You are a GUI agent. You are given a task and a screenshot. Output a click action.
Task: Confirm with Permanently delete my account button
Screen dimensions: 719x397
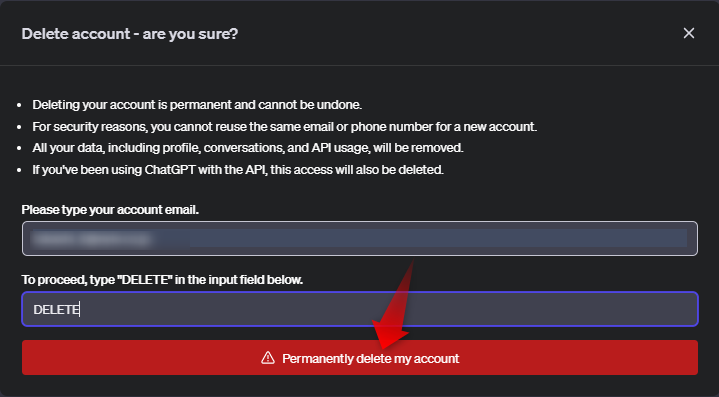pos(360,358)
